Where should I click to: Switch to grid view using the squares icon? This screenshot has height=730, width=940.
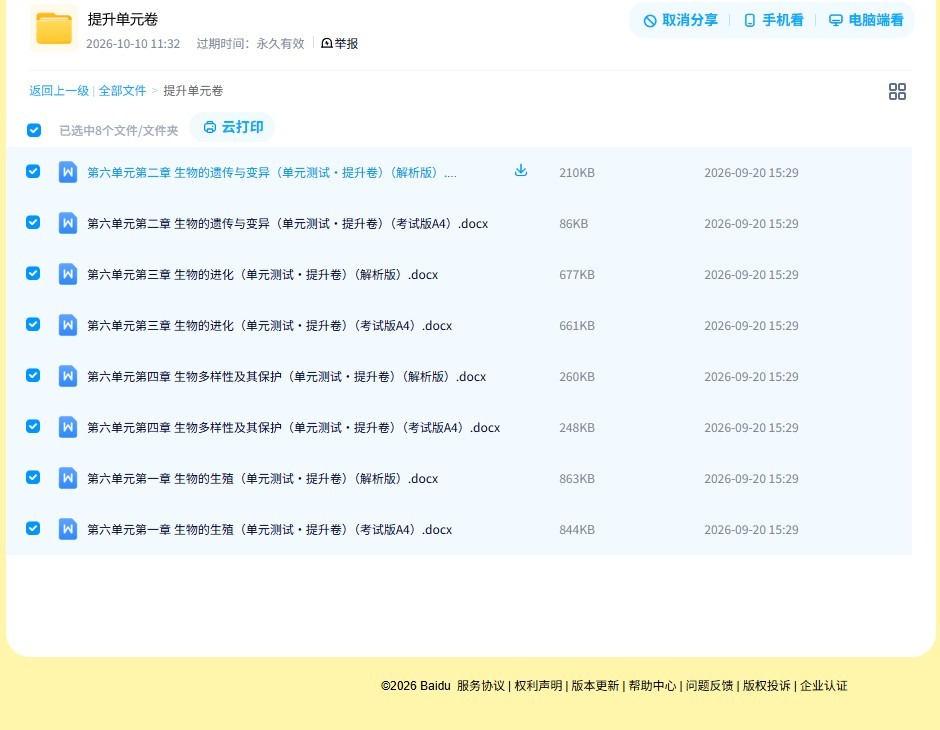[x=897, y=91]
